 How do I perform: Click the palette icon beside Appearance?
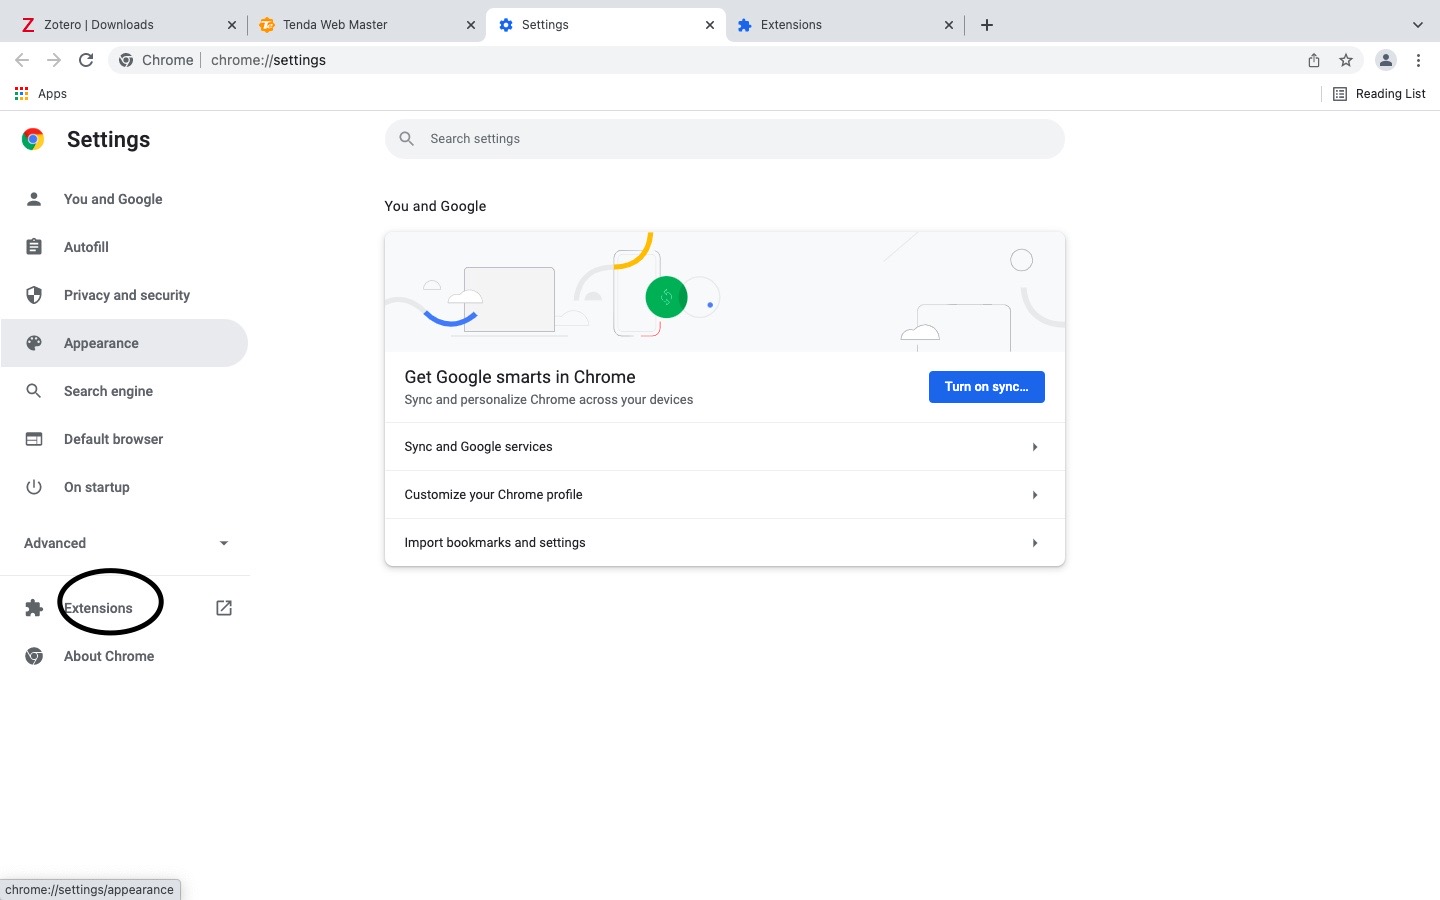click(x=34, y=343)
